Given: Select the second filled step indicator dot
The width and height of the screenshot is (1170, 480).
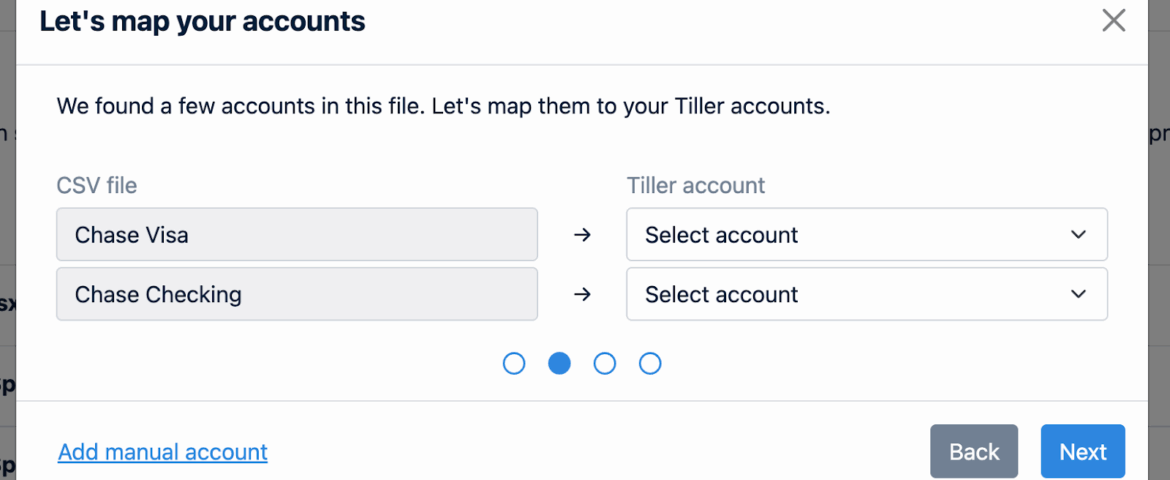Looking at the screenshot, I should [x=559, y=363].
